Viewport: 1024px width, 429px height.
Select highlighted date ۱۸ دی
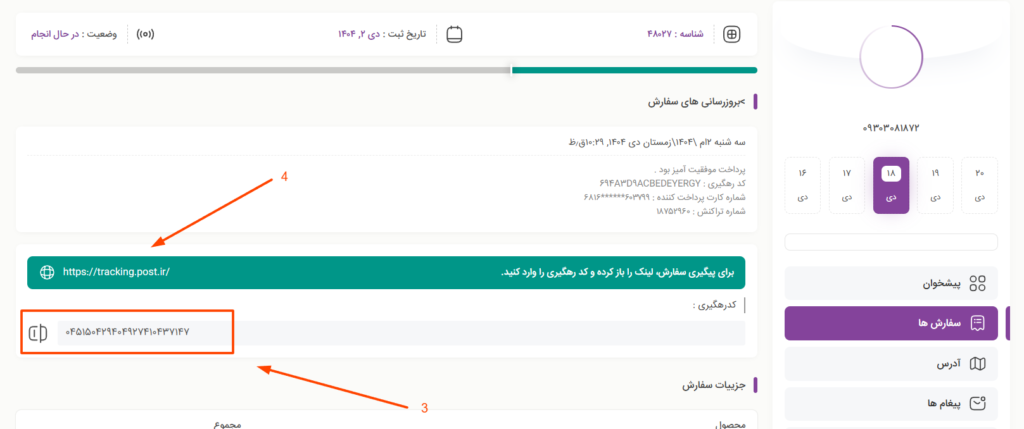coord(891,185)
